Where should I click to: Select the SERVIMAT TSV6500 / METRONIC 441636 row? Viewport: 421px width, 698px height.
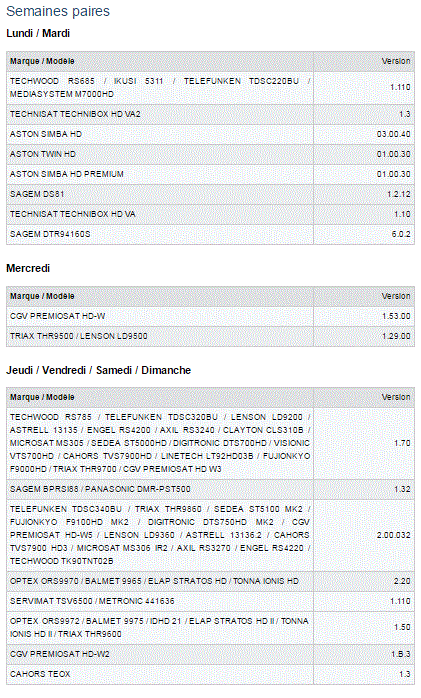coord(210,601)
